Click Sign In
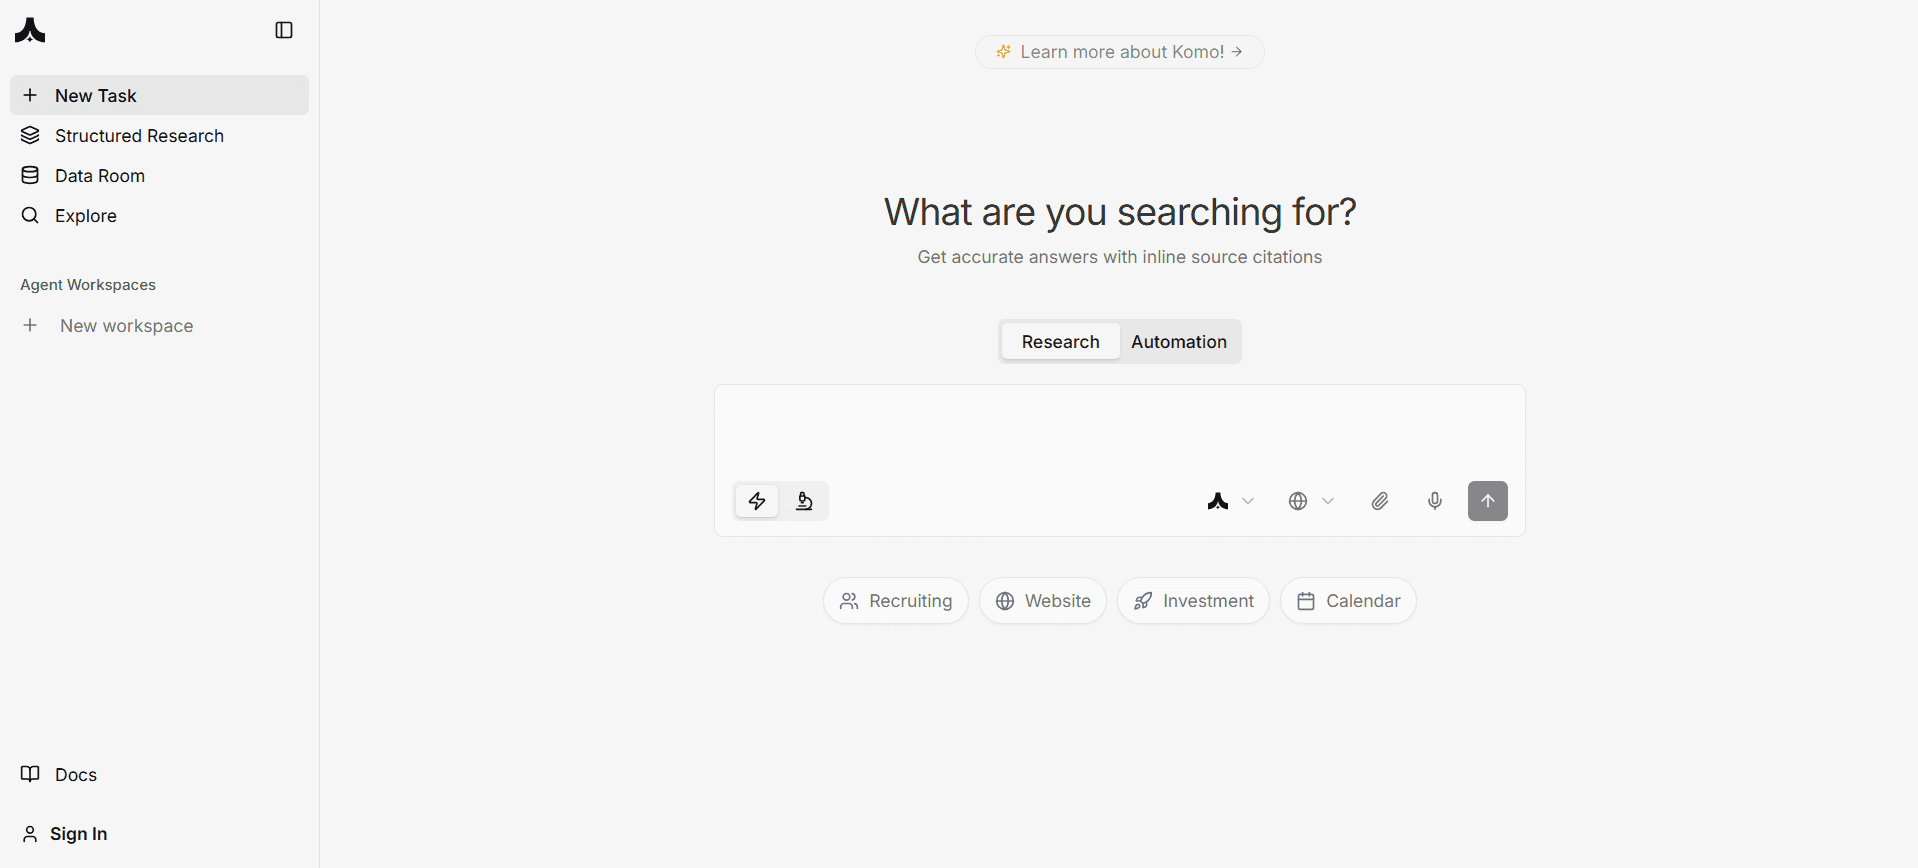 (78, 834)
